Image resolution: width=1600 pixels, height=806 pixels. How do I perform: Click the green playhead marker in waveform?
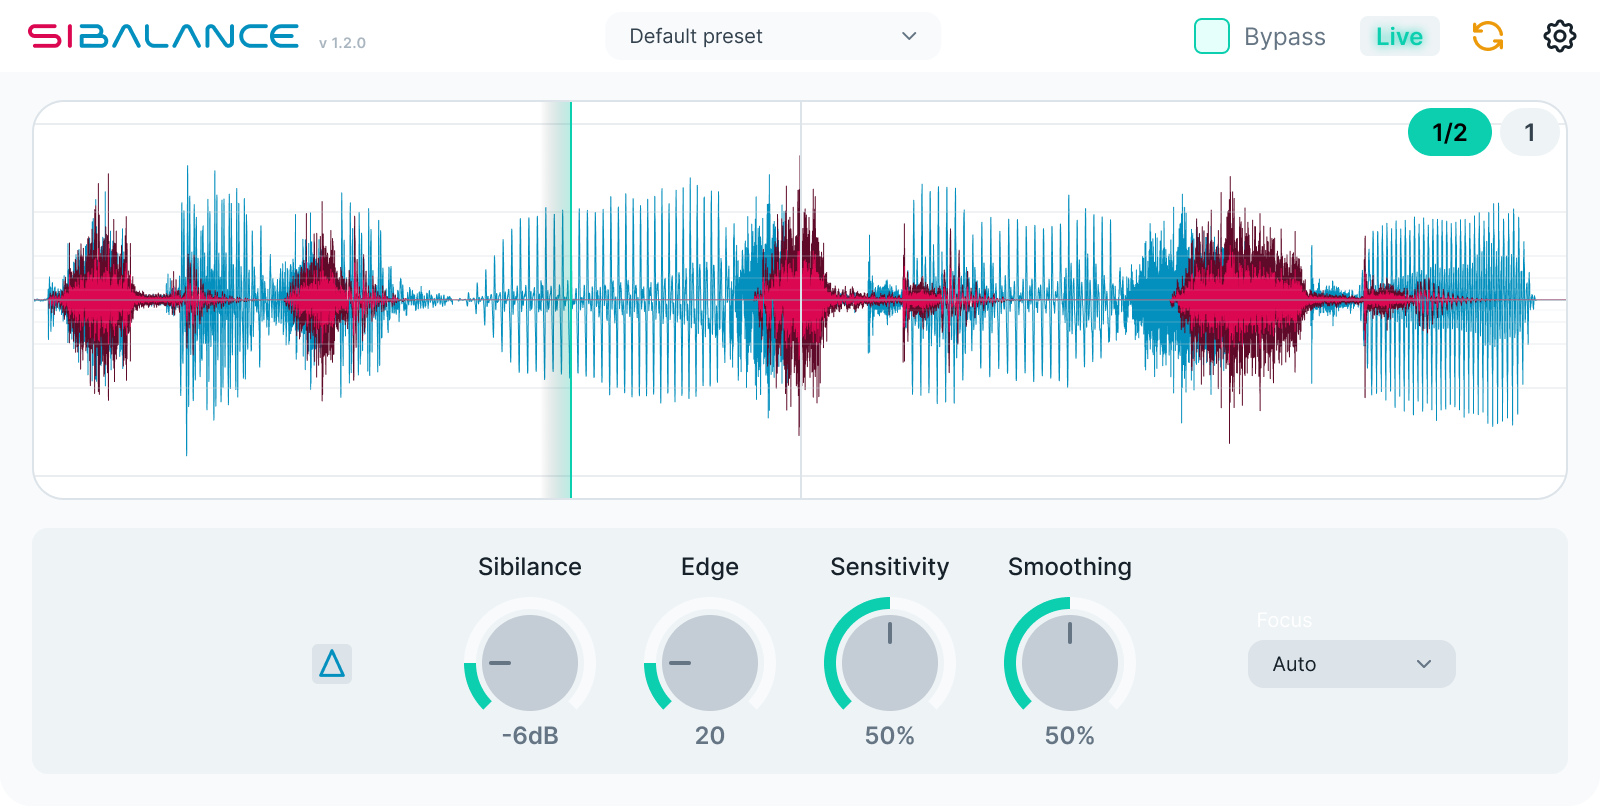click(x=571, y=300)
